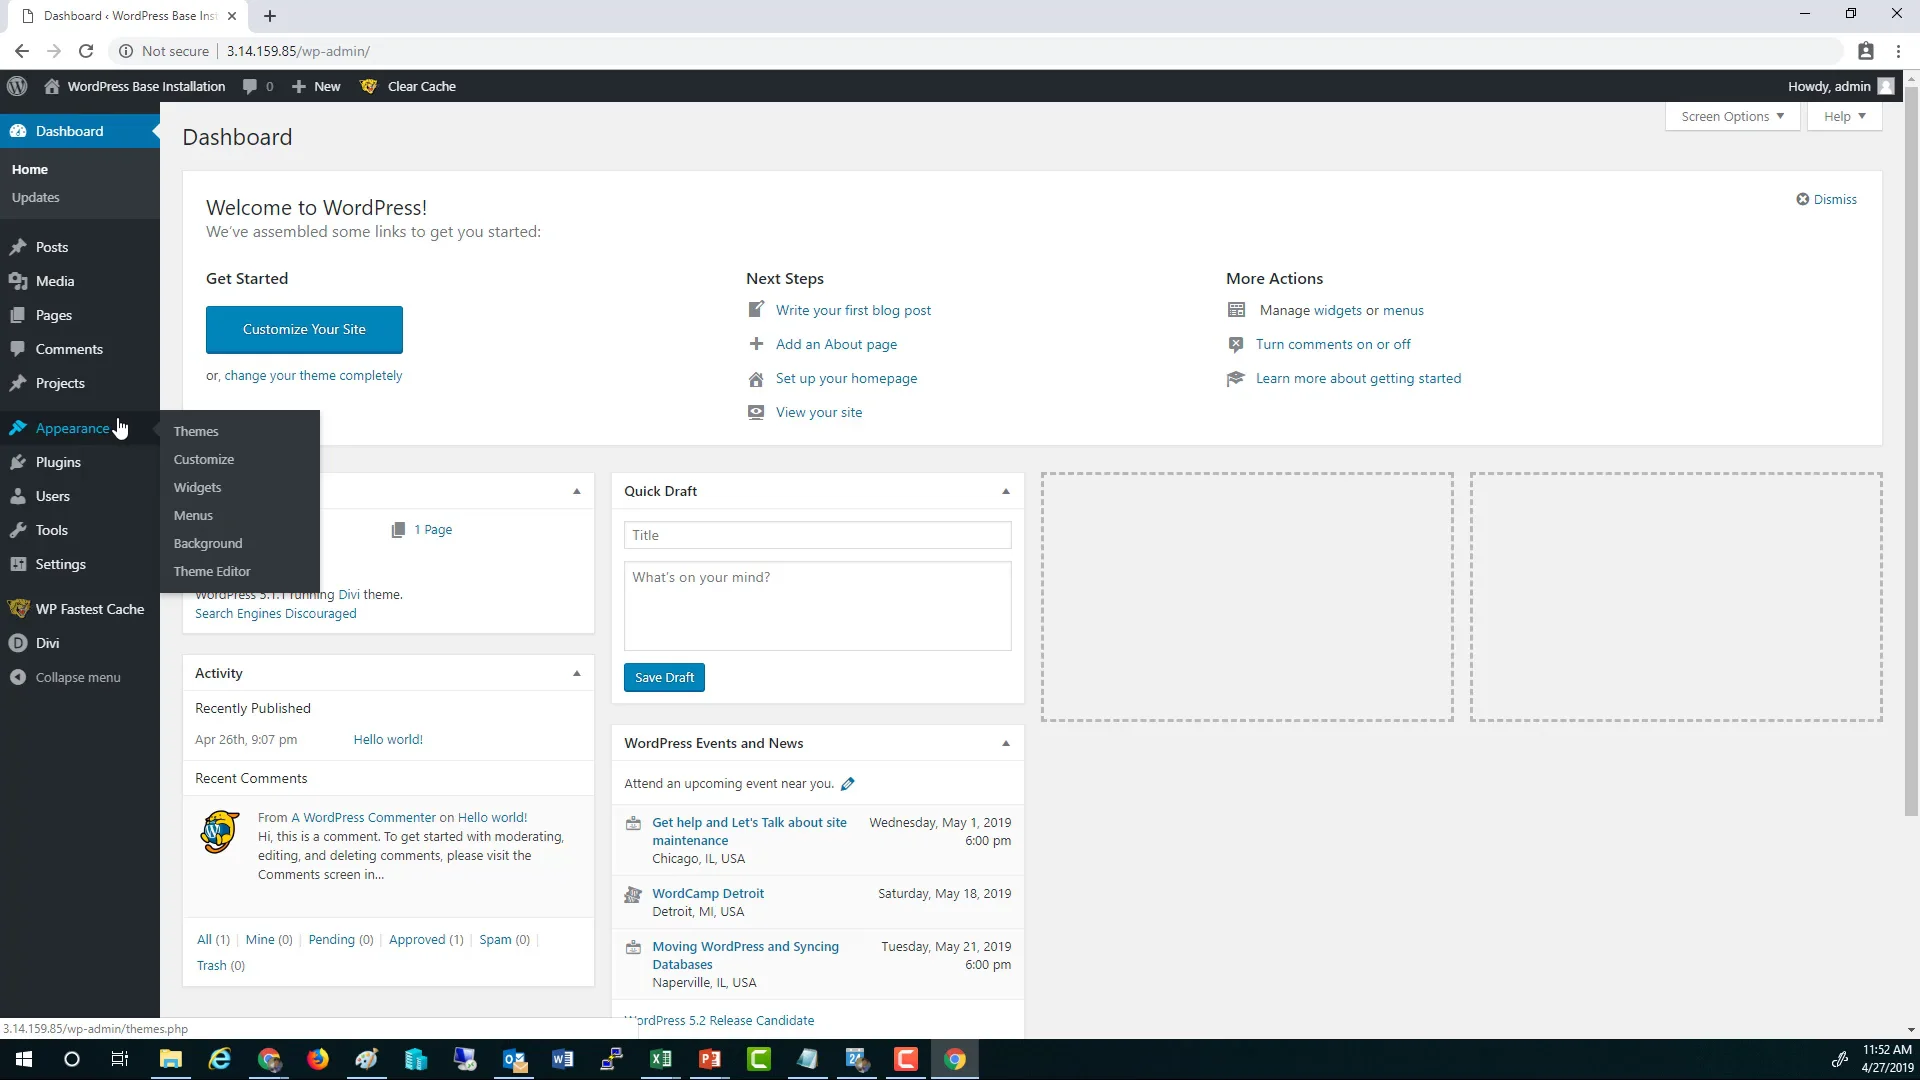Select Widgets from the Appearance submenu
The image size is (1920, 1080).
[198, 487]
